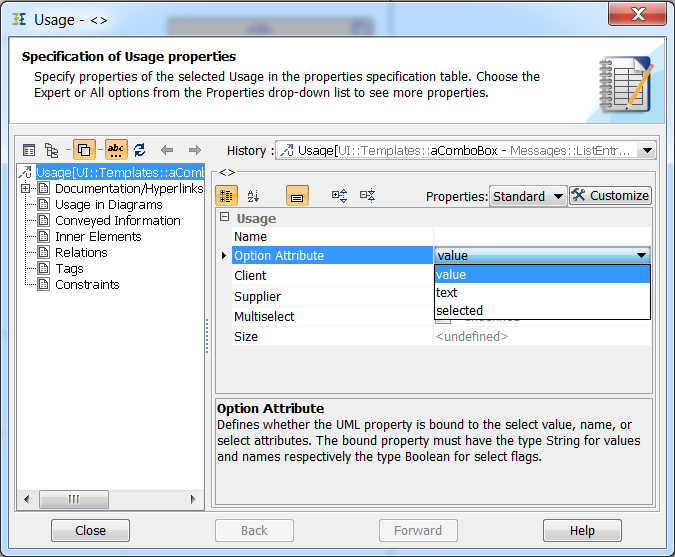The image size is (675, 557).
Task: Click the tree horizontal scrollbar thumb
Action: point(74,499)
